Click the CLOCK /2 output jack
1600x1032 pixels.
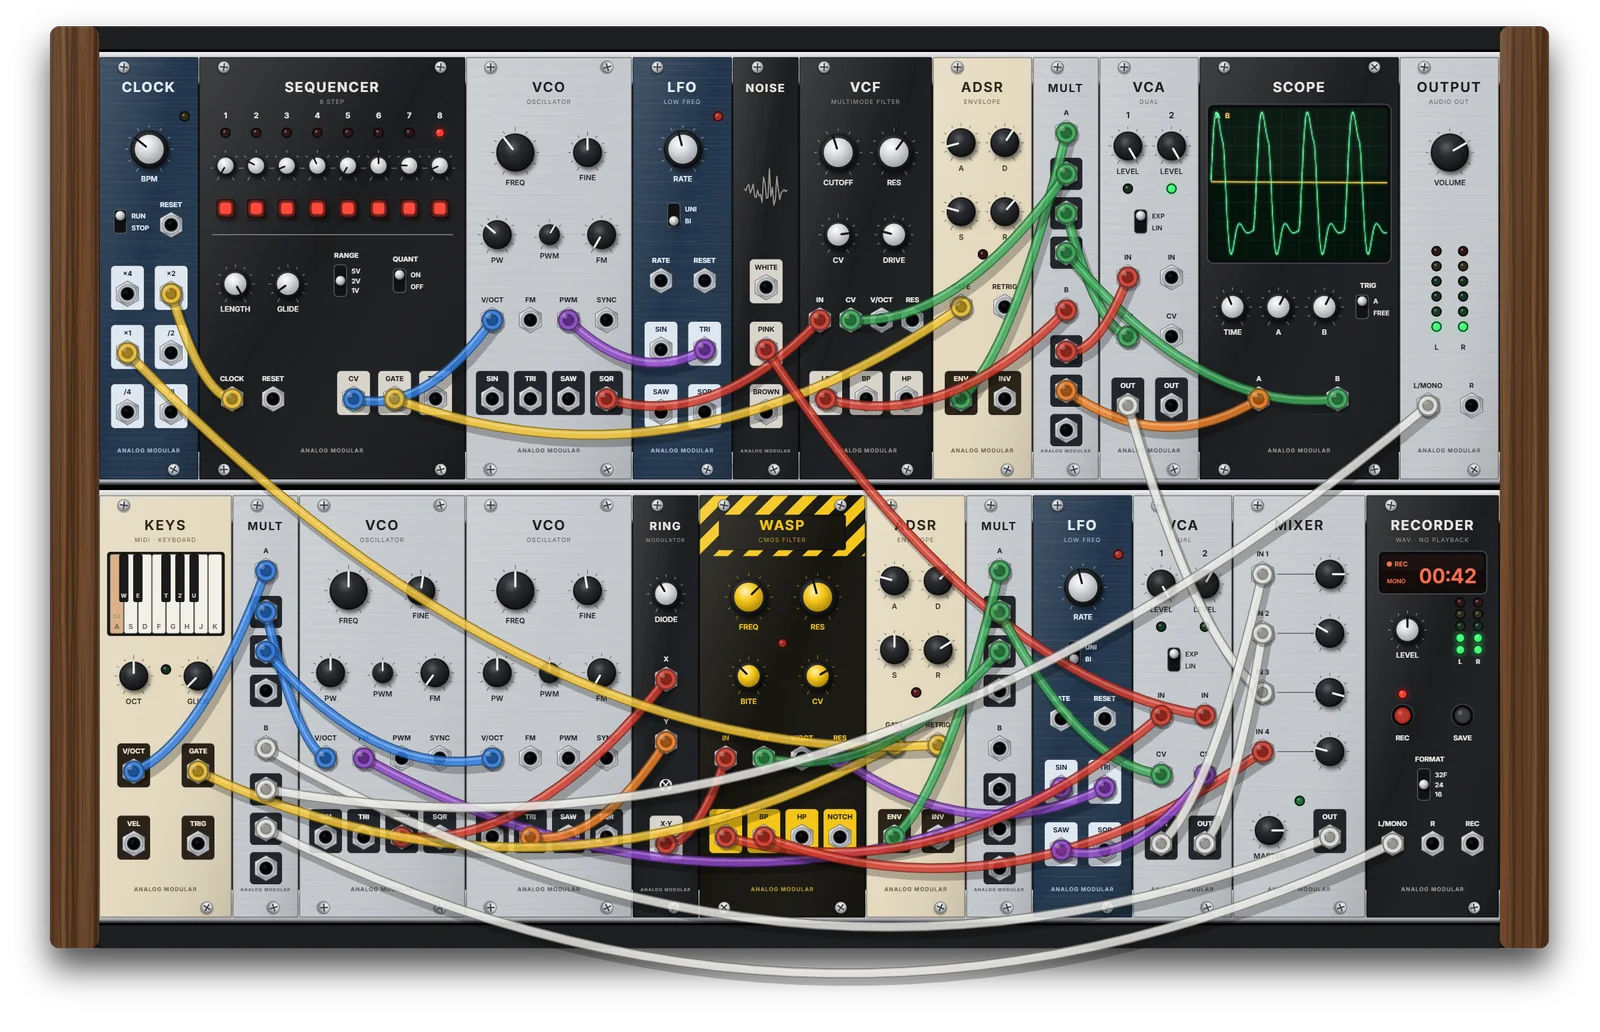tap(171, 352)
